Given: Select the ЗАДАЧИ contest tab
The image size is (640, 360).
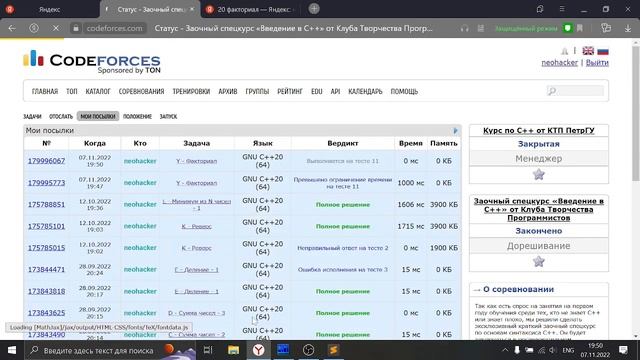Looking at the screenshot, I should (x=32, y=116).
